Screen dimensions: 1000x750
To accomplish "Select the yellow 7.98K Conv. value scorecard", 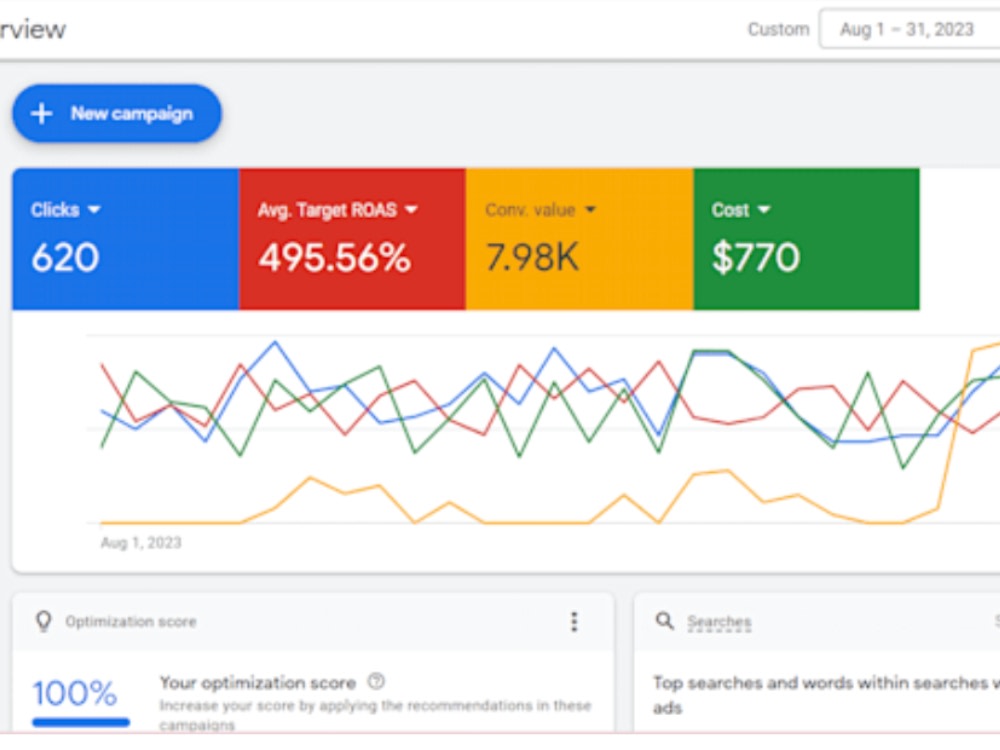I will 580,239.
